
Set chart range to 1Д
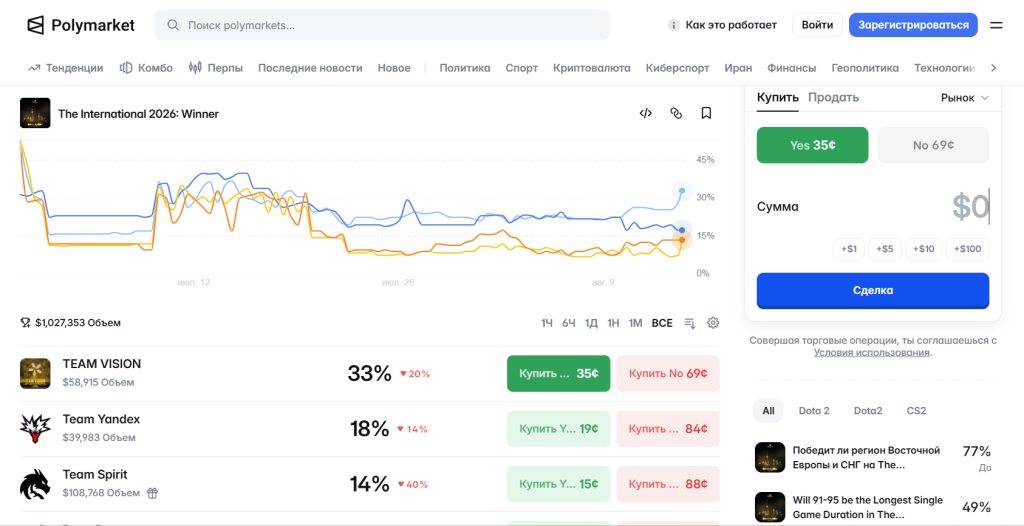click(x=591, y=323)
